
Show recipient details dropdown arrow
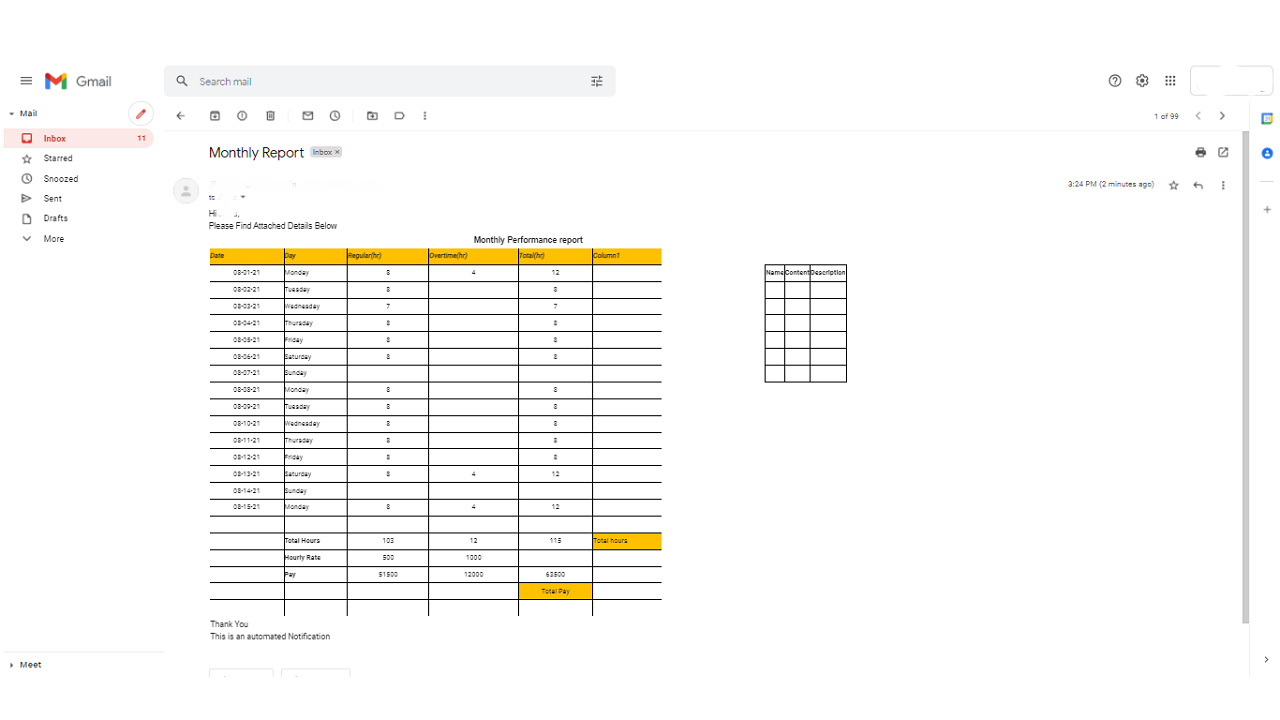coord(243,197)
